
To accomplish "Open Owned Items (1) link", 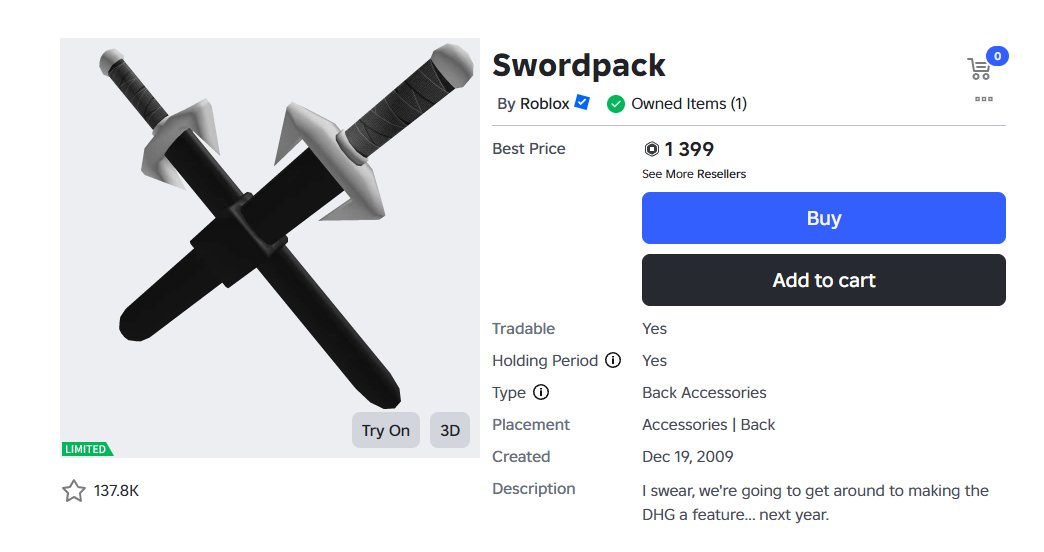I will (x=689, y=104).
